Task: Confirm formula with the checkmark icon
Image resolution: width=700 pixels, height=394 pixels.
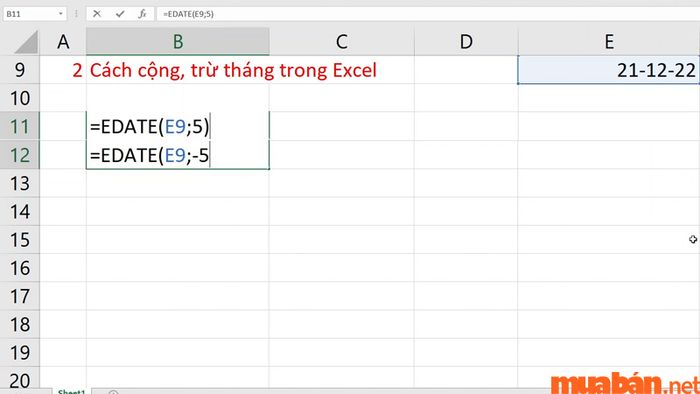Action: [120, 14]
